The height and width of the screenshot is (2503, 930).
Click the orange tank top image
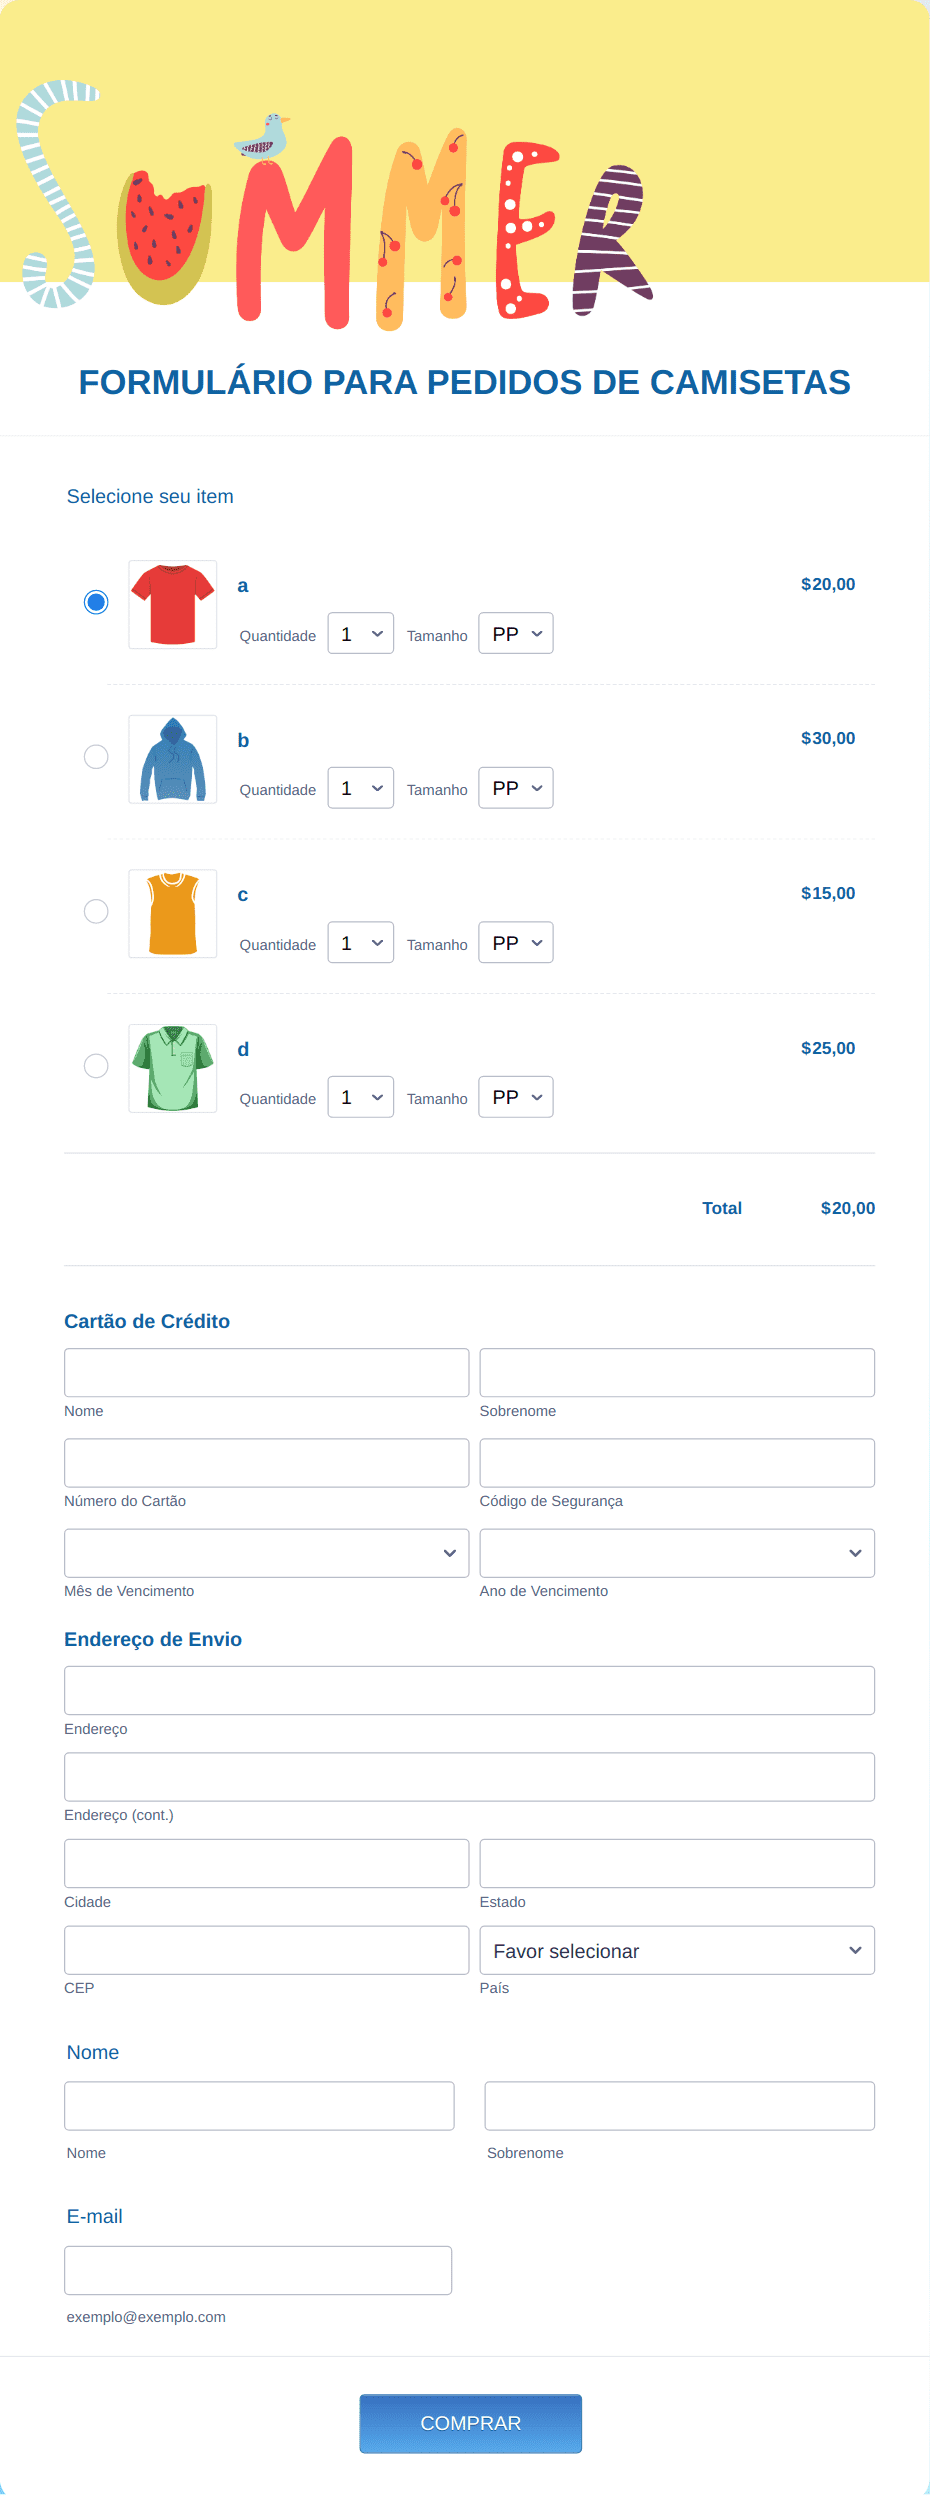[173, 913]
